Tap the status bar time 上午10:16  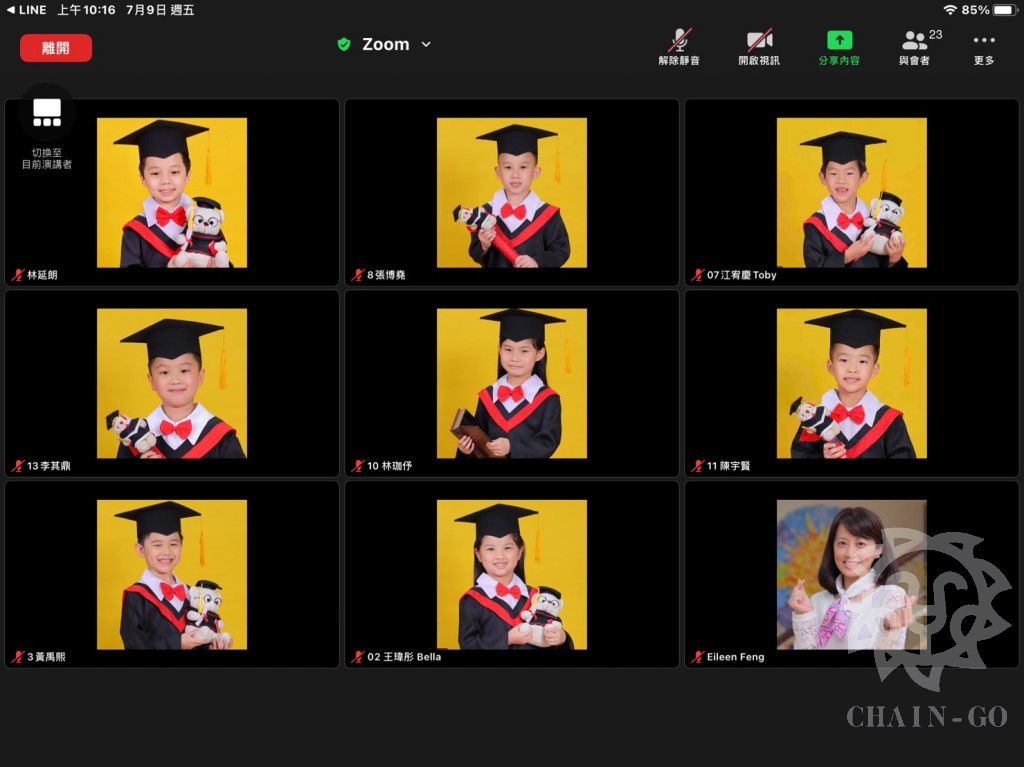pos(86,10)
